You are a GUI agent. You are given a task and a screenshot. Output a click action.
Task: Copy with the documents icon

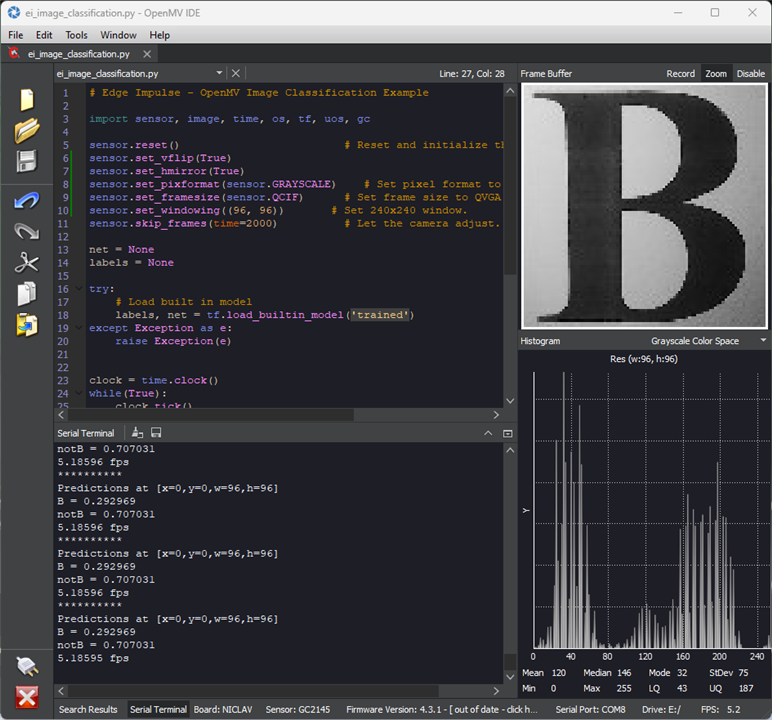pyautogui.click(x=27, y=294)
